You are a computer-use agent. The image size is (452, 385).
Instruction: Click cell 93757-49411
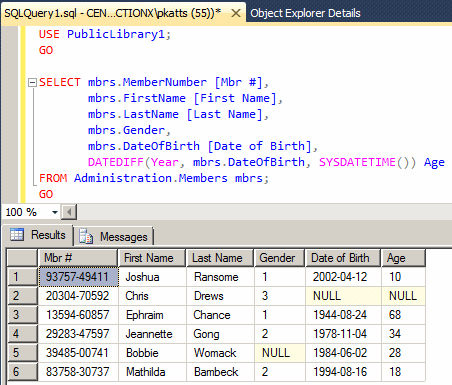(x=78, y=277)
